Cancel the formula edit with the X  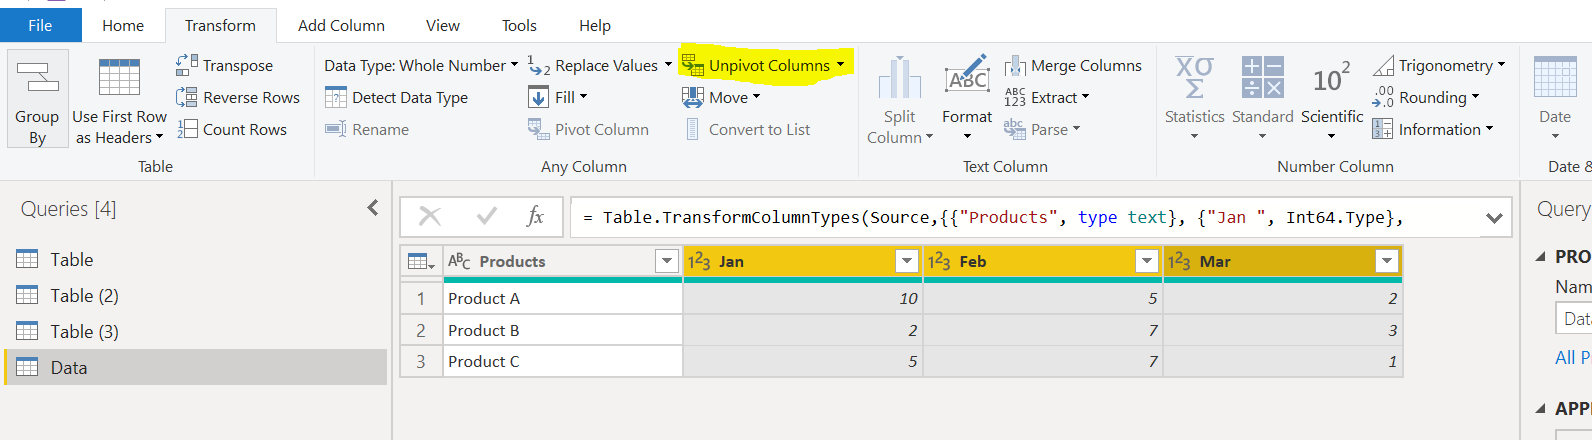430,216
